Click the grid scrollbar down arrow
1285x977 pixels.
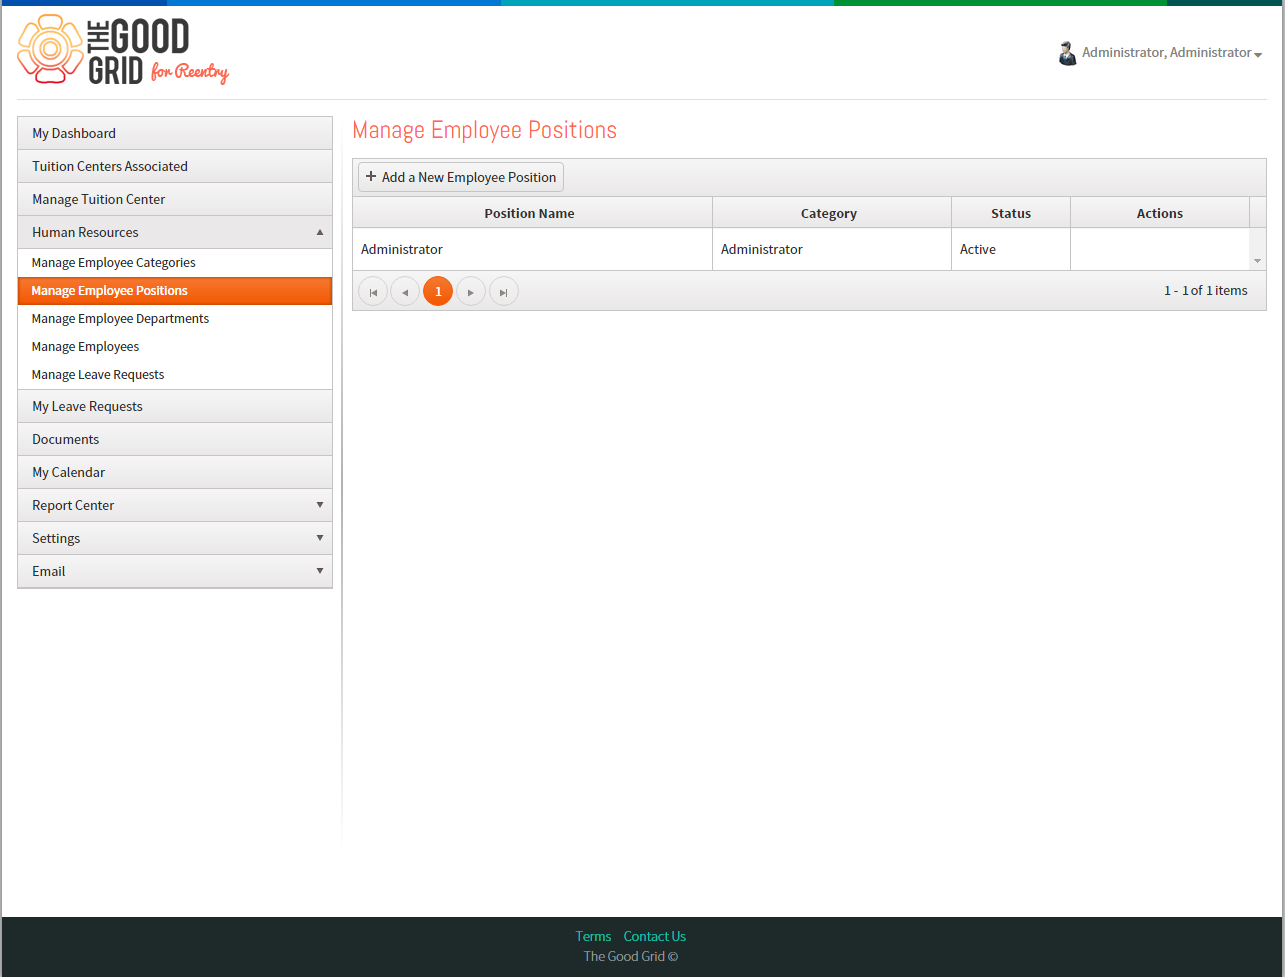coord(1257,261)
